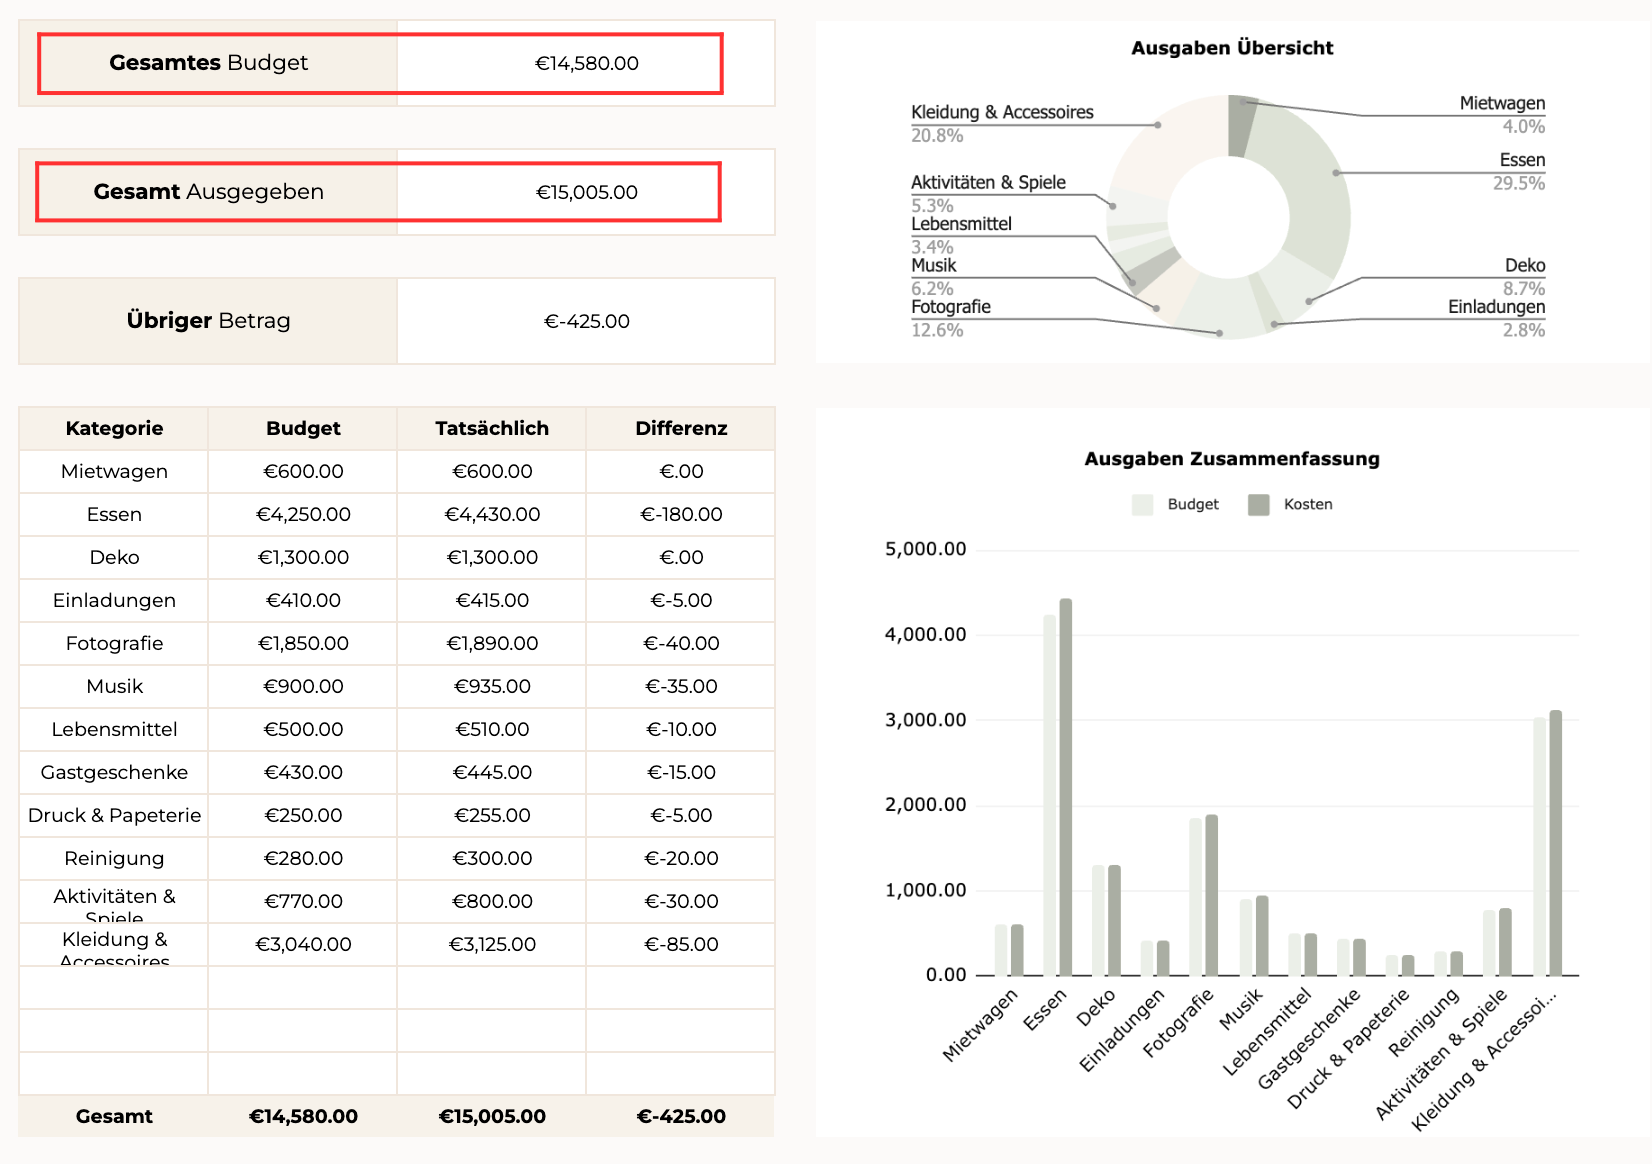
Task: Click the Kleidung & Accessoires difference cell €-85.00
Action: click(680, 944)
